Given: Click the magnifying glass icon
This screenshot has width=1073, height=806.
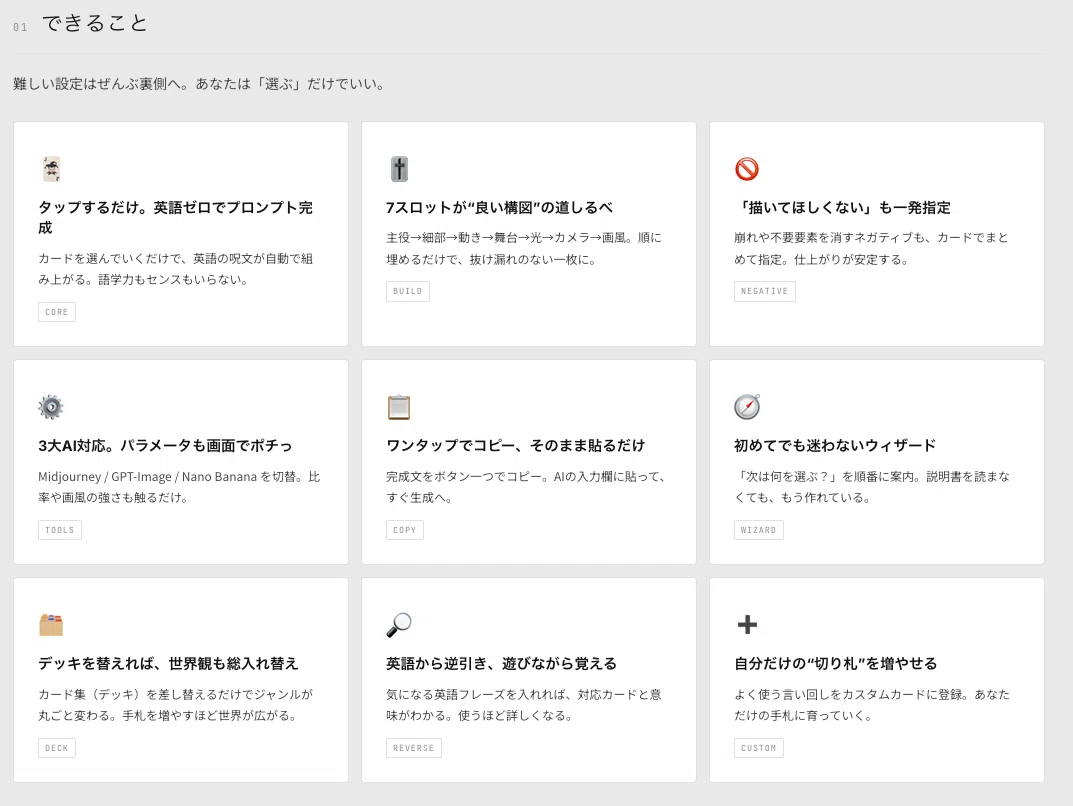Looking at the screenshot, I should (x=399, y=625).
